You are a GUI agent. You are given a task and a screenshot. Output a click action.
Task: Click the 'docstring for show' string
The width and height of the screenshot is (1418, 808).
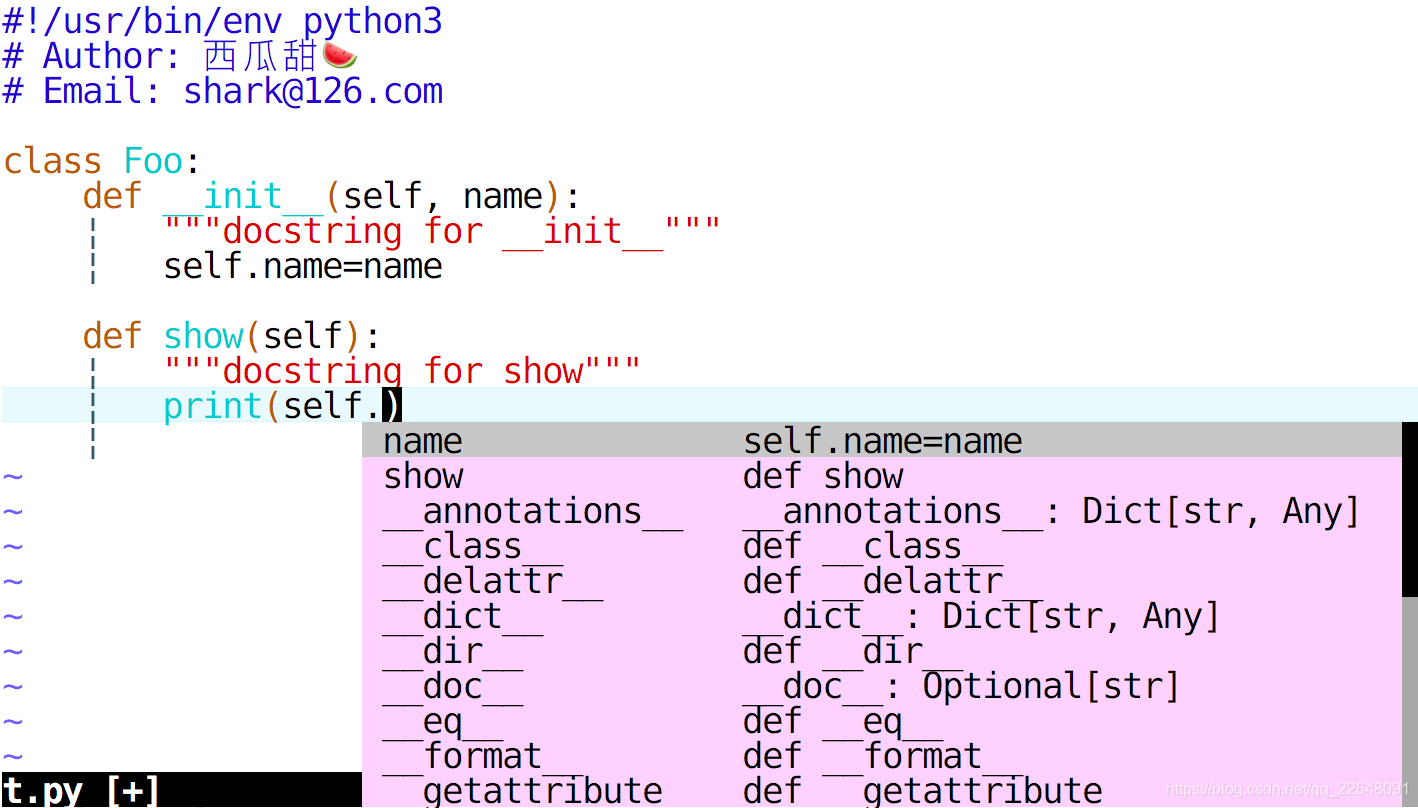point(402,370)
